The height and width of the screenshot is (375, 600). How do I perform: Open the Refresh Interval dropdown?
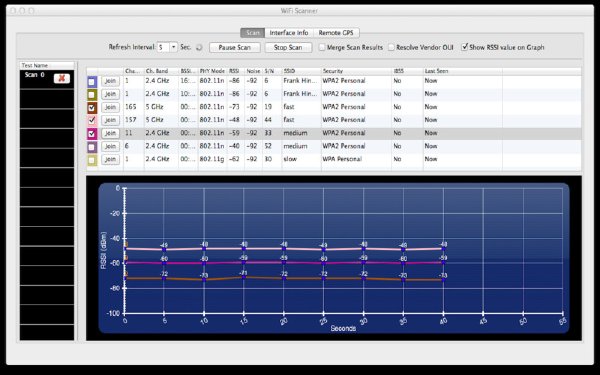tap(174, 47)
